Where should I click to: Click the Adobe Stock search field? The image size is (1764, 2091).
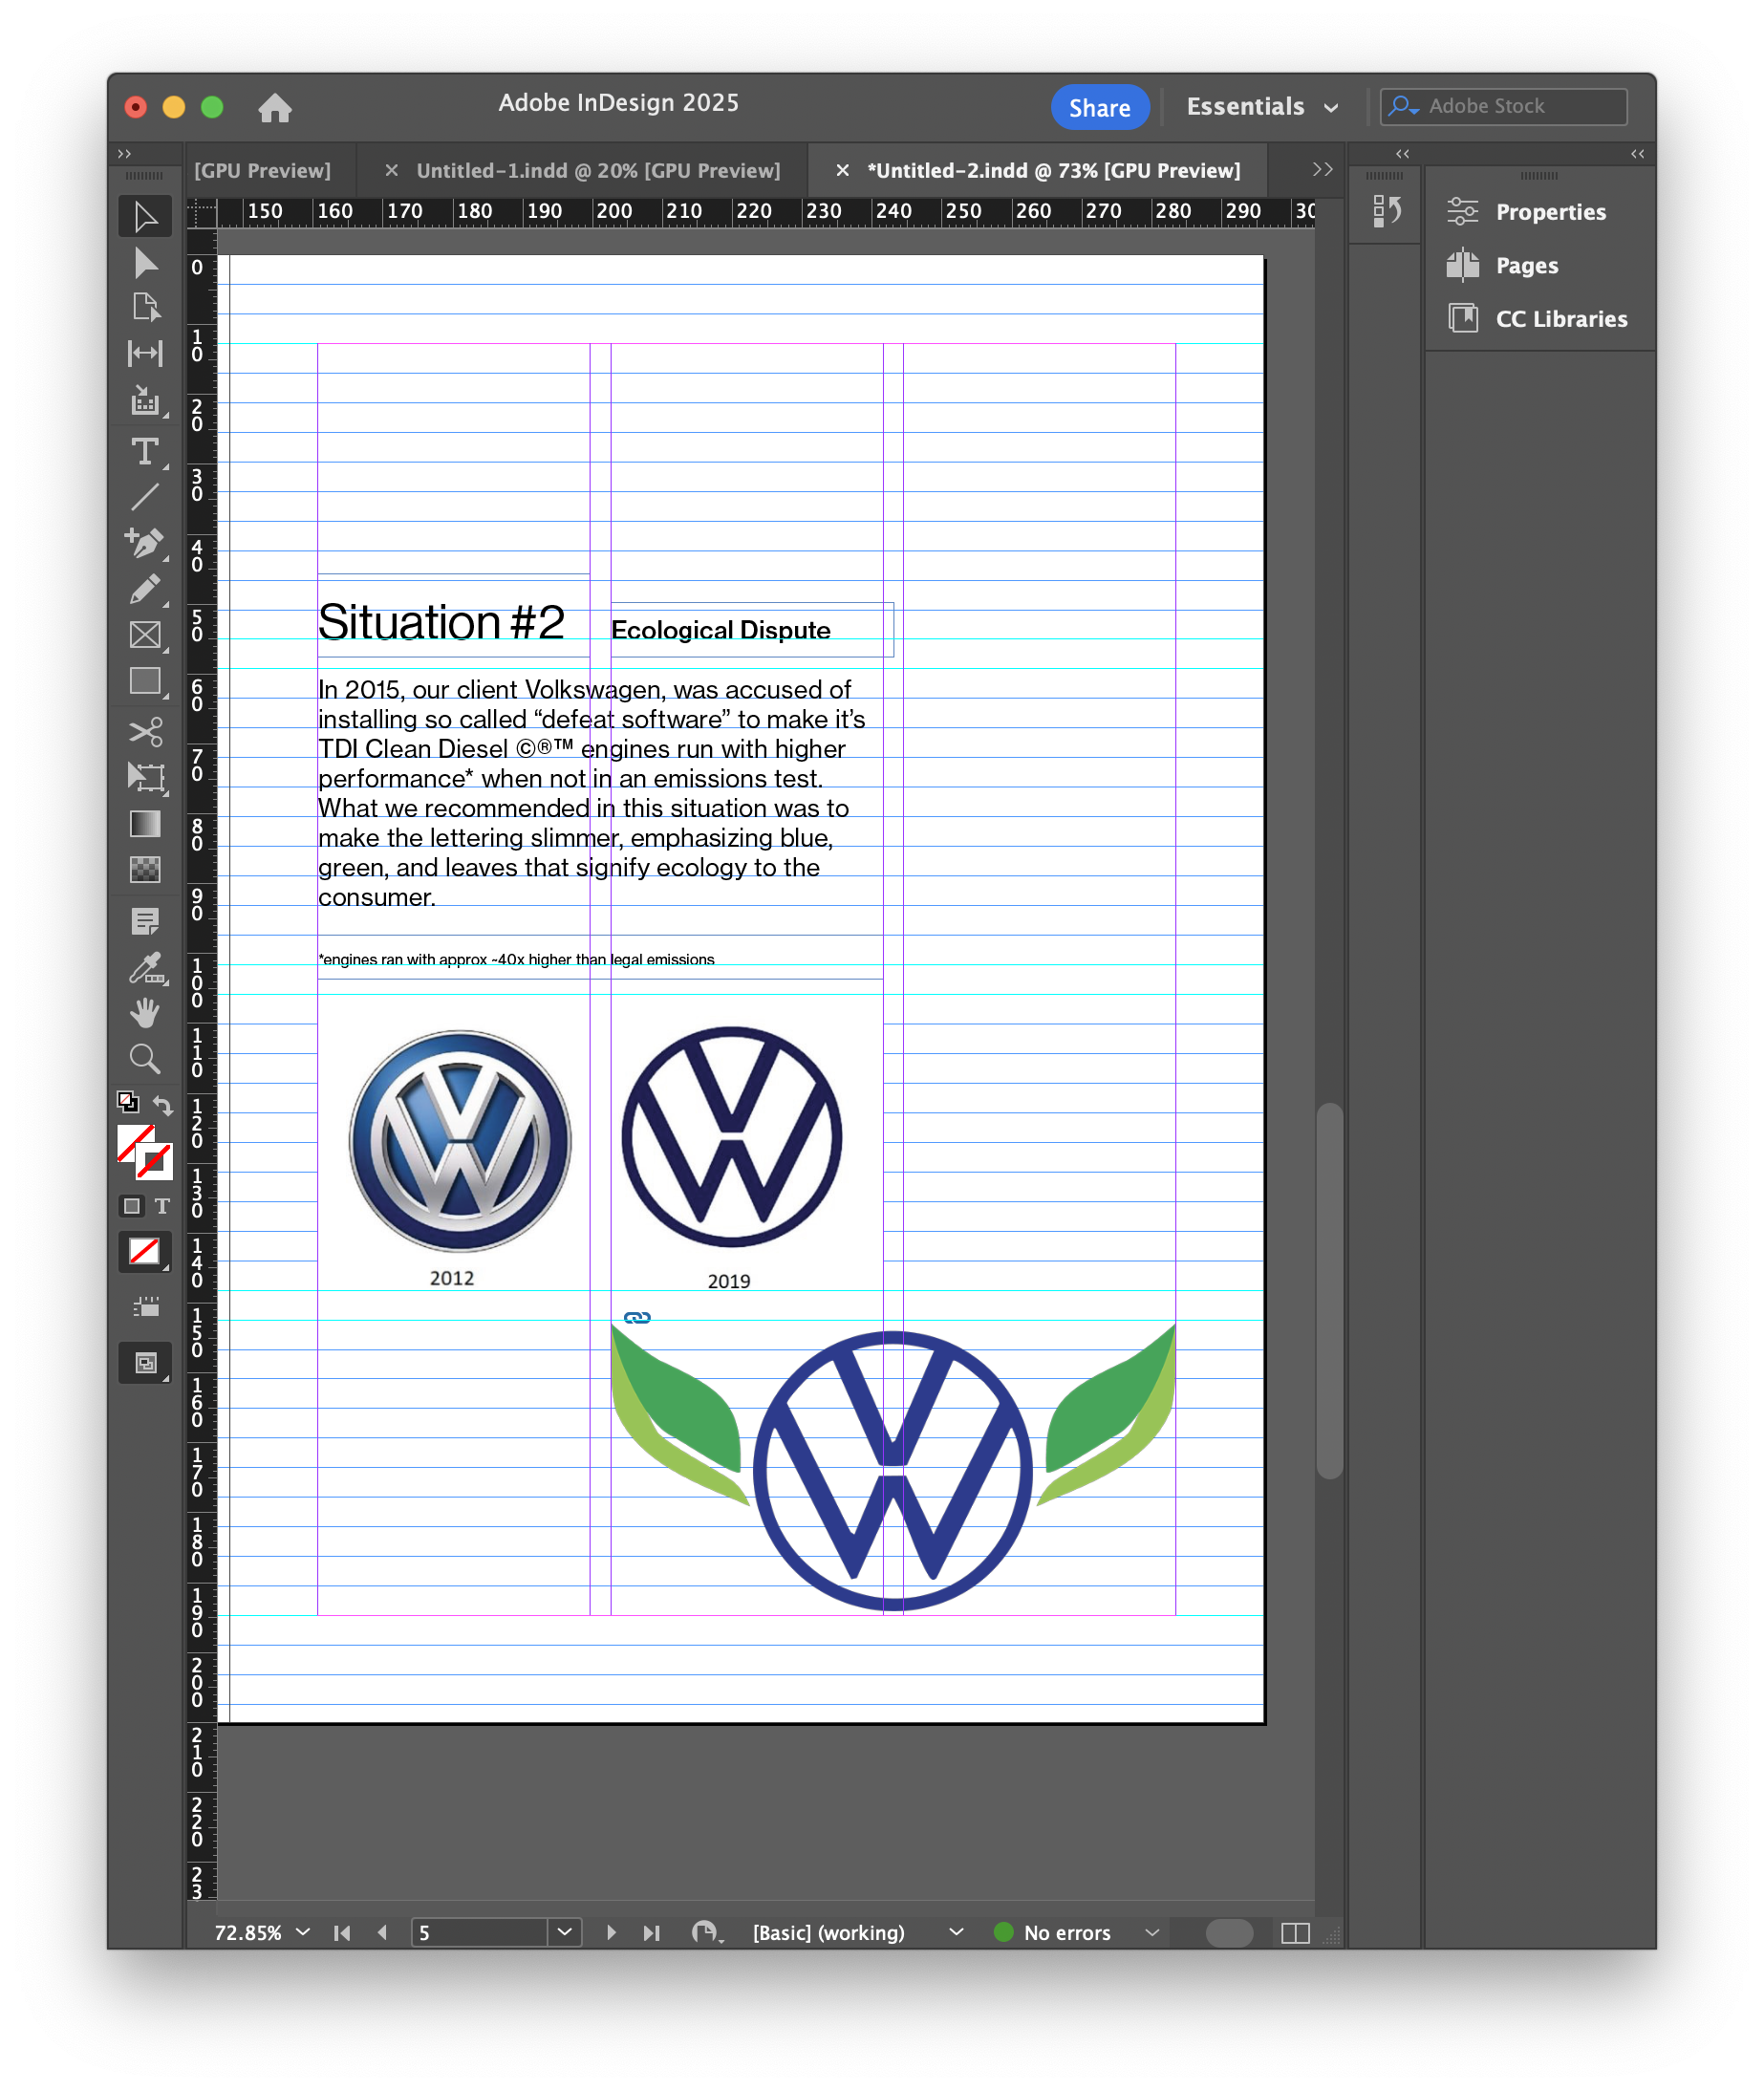click(1503, 106)
